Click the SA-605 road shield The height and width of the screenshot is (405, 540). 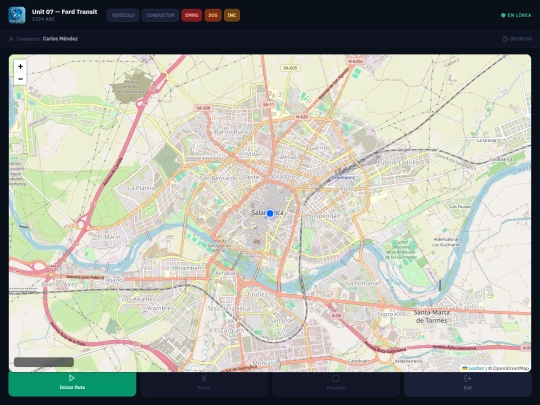tap(290, 68)
